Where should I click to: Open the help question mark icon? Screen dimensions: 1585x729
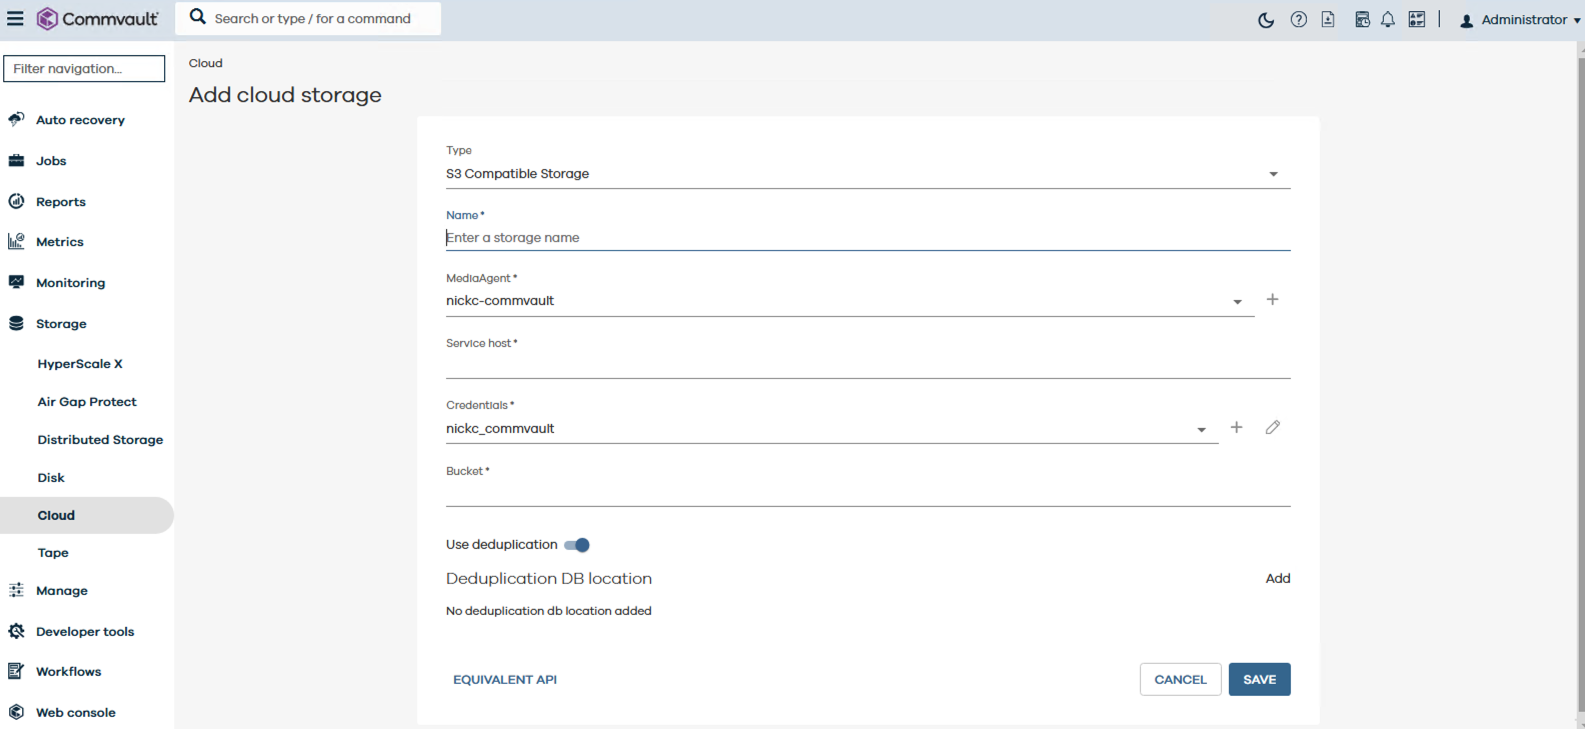click(x=1299, y=19)
